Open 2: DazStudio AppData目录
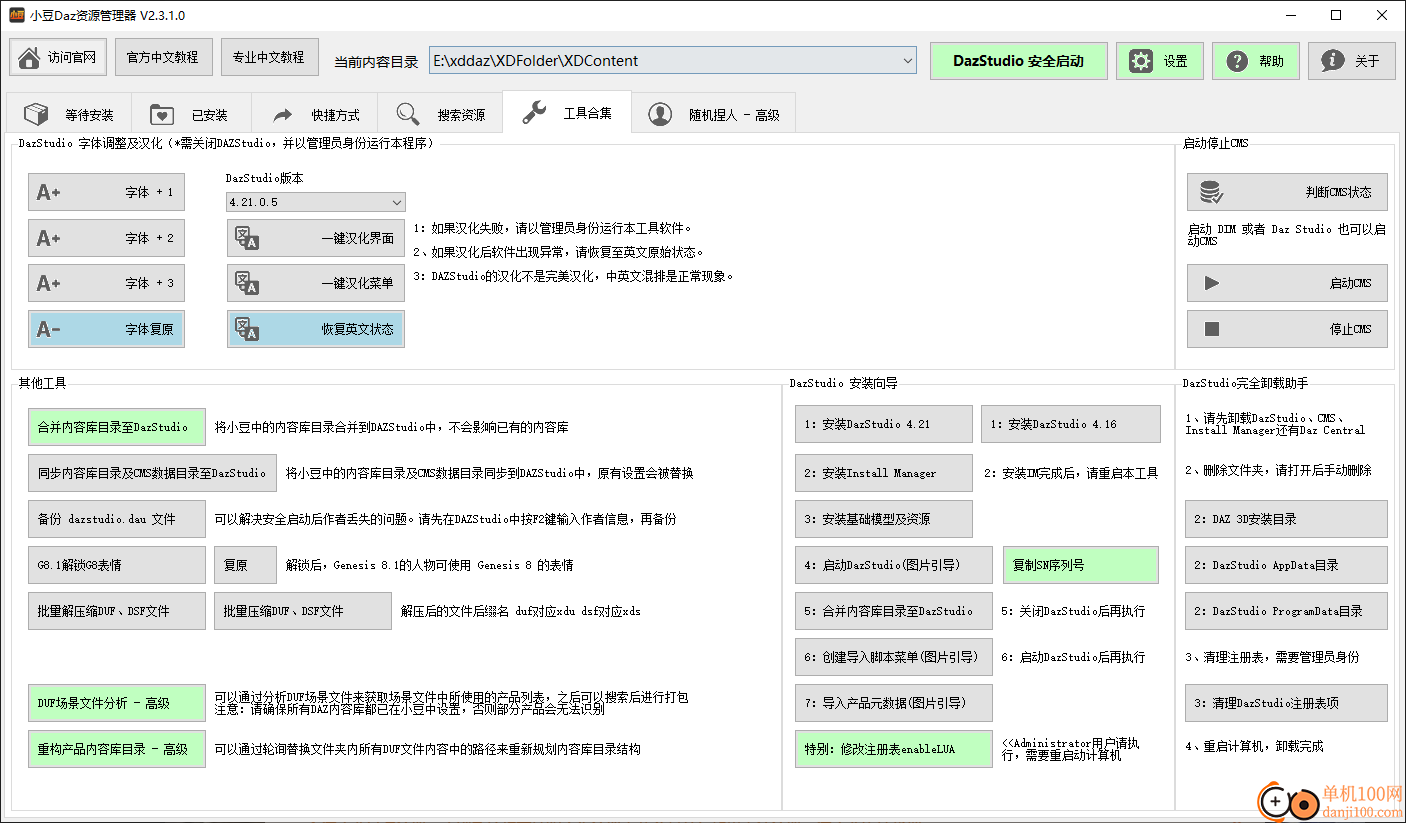The height and width of the screenshot is (823, 1406). 1287,565
